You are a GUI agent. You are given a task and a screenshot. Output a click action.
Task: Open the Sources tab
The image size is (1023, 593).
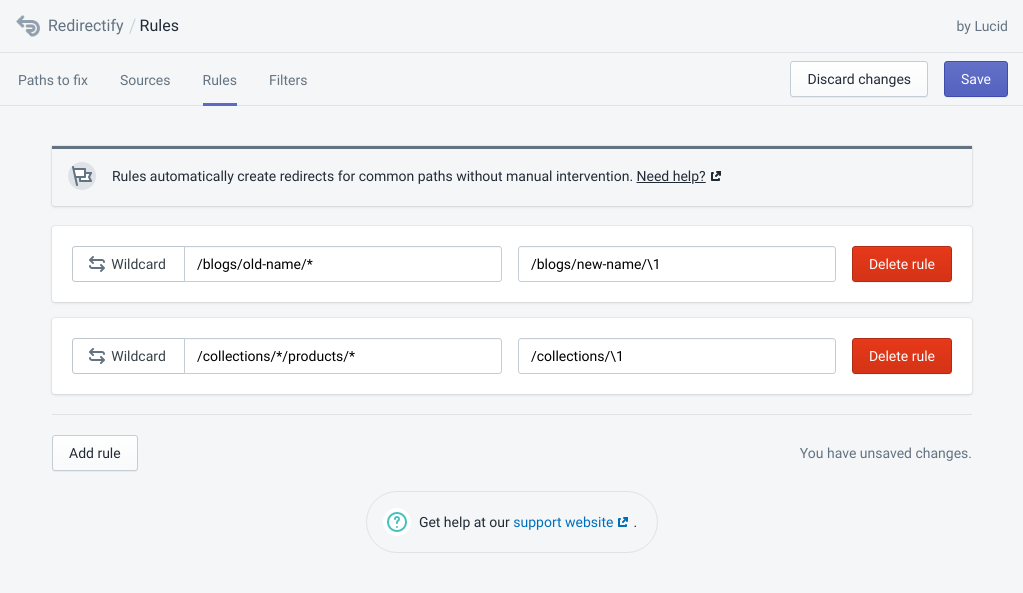pos(145,80)
